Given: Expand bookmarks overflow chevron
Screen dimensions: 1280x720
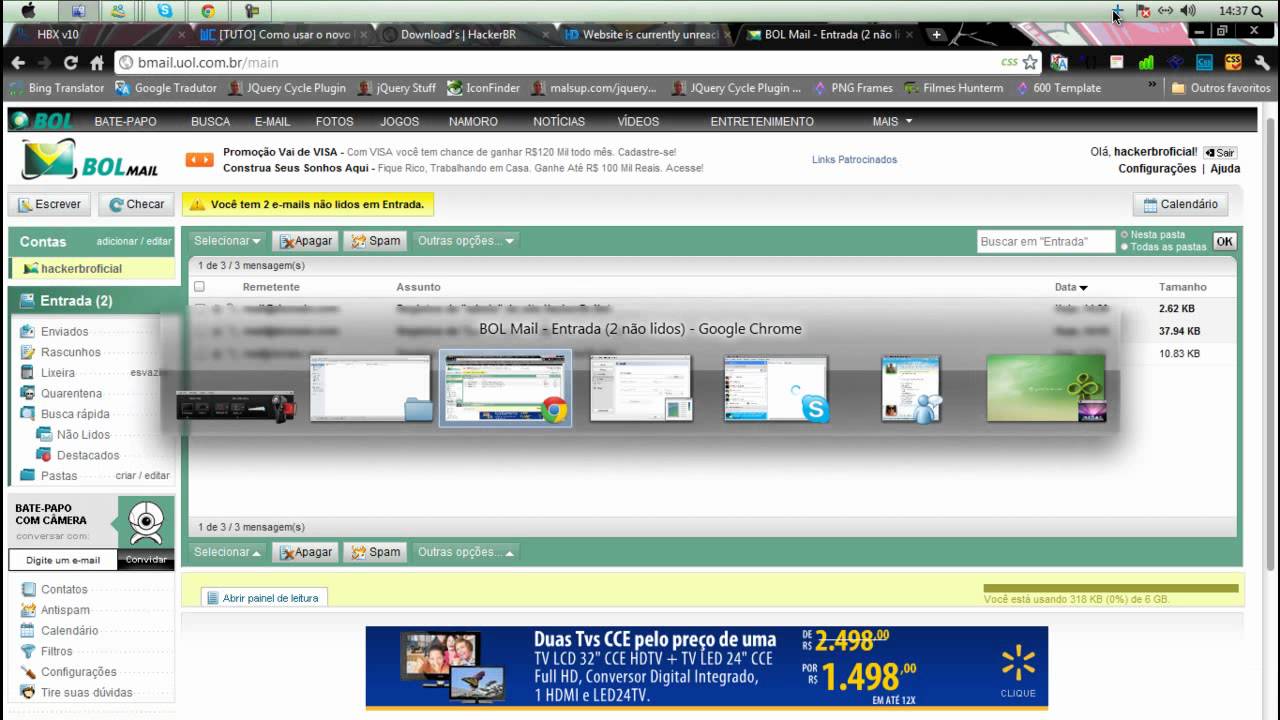Looking at the screenshot, I should point(1152,87).
